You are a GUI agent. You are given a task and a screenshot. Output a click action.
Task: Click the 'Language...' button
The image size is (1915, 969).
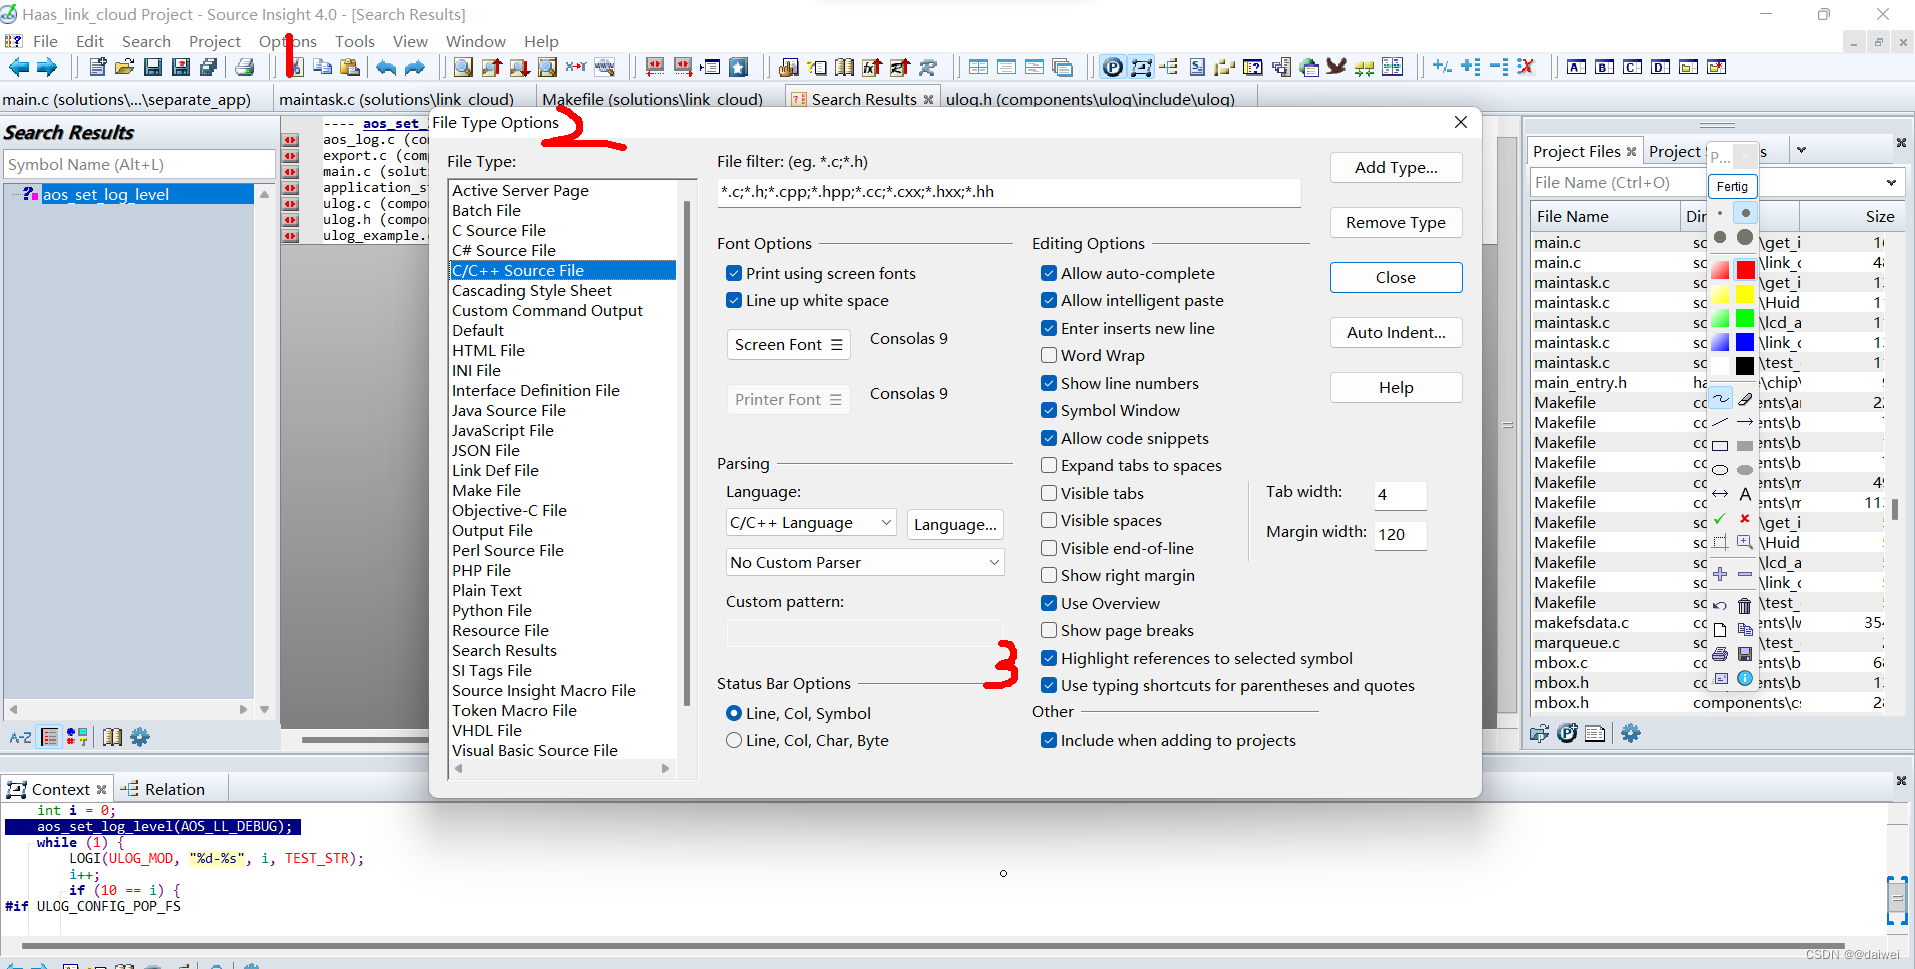(955, 524)
